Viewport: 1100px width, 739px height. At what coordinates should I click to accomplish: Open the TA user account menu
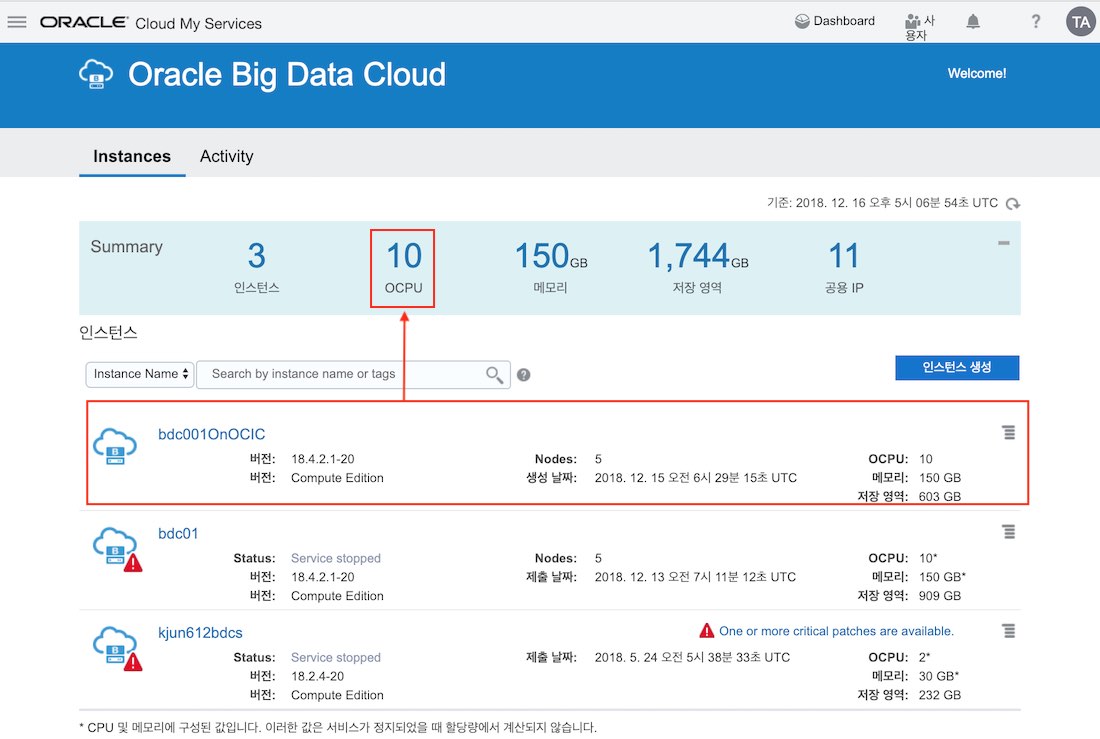point(1080,21)
